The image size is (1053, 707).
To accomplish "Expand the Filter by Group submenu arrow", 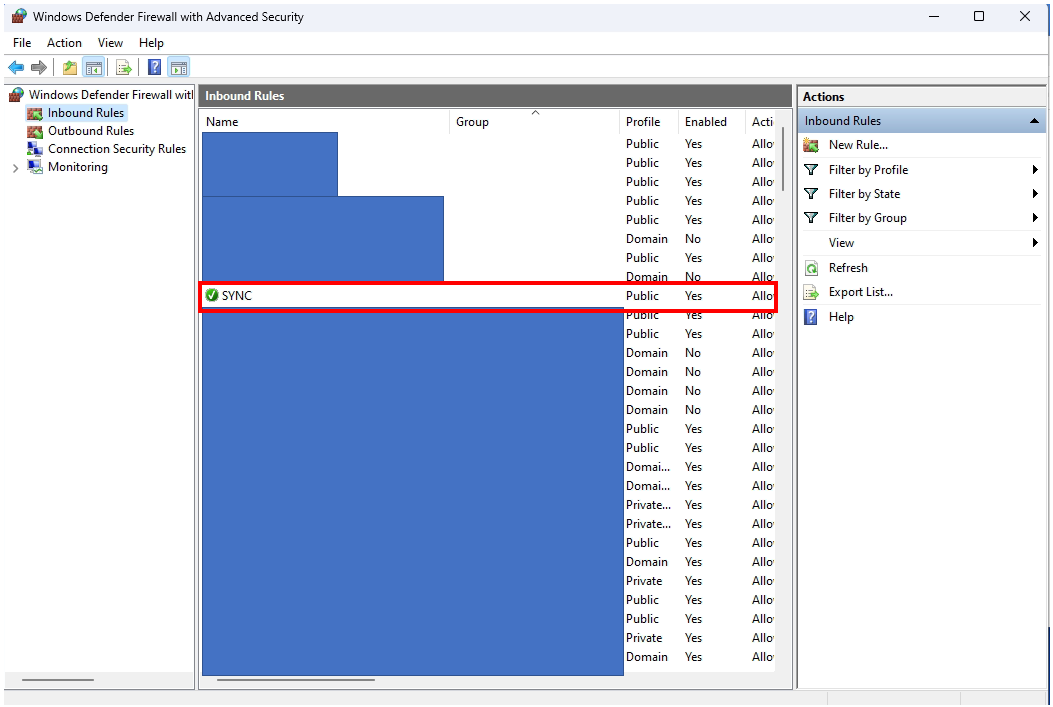I will coord(1035,218).
